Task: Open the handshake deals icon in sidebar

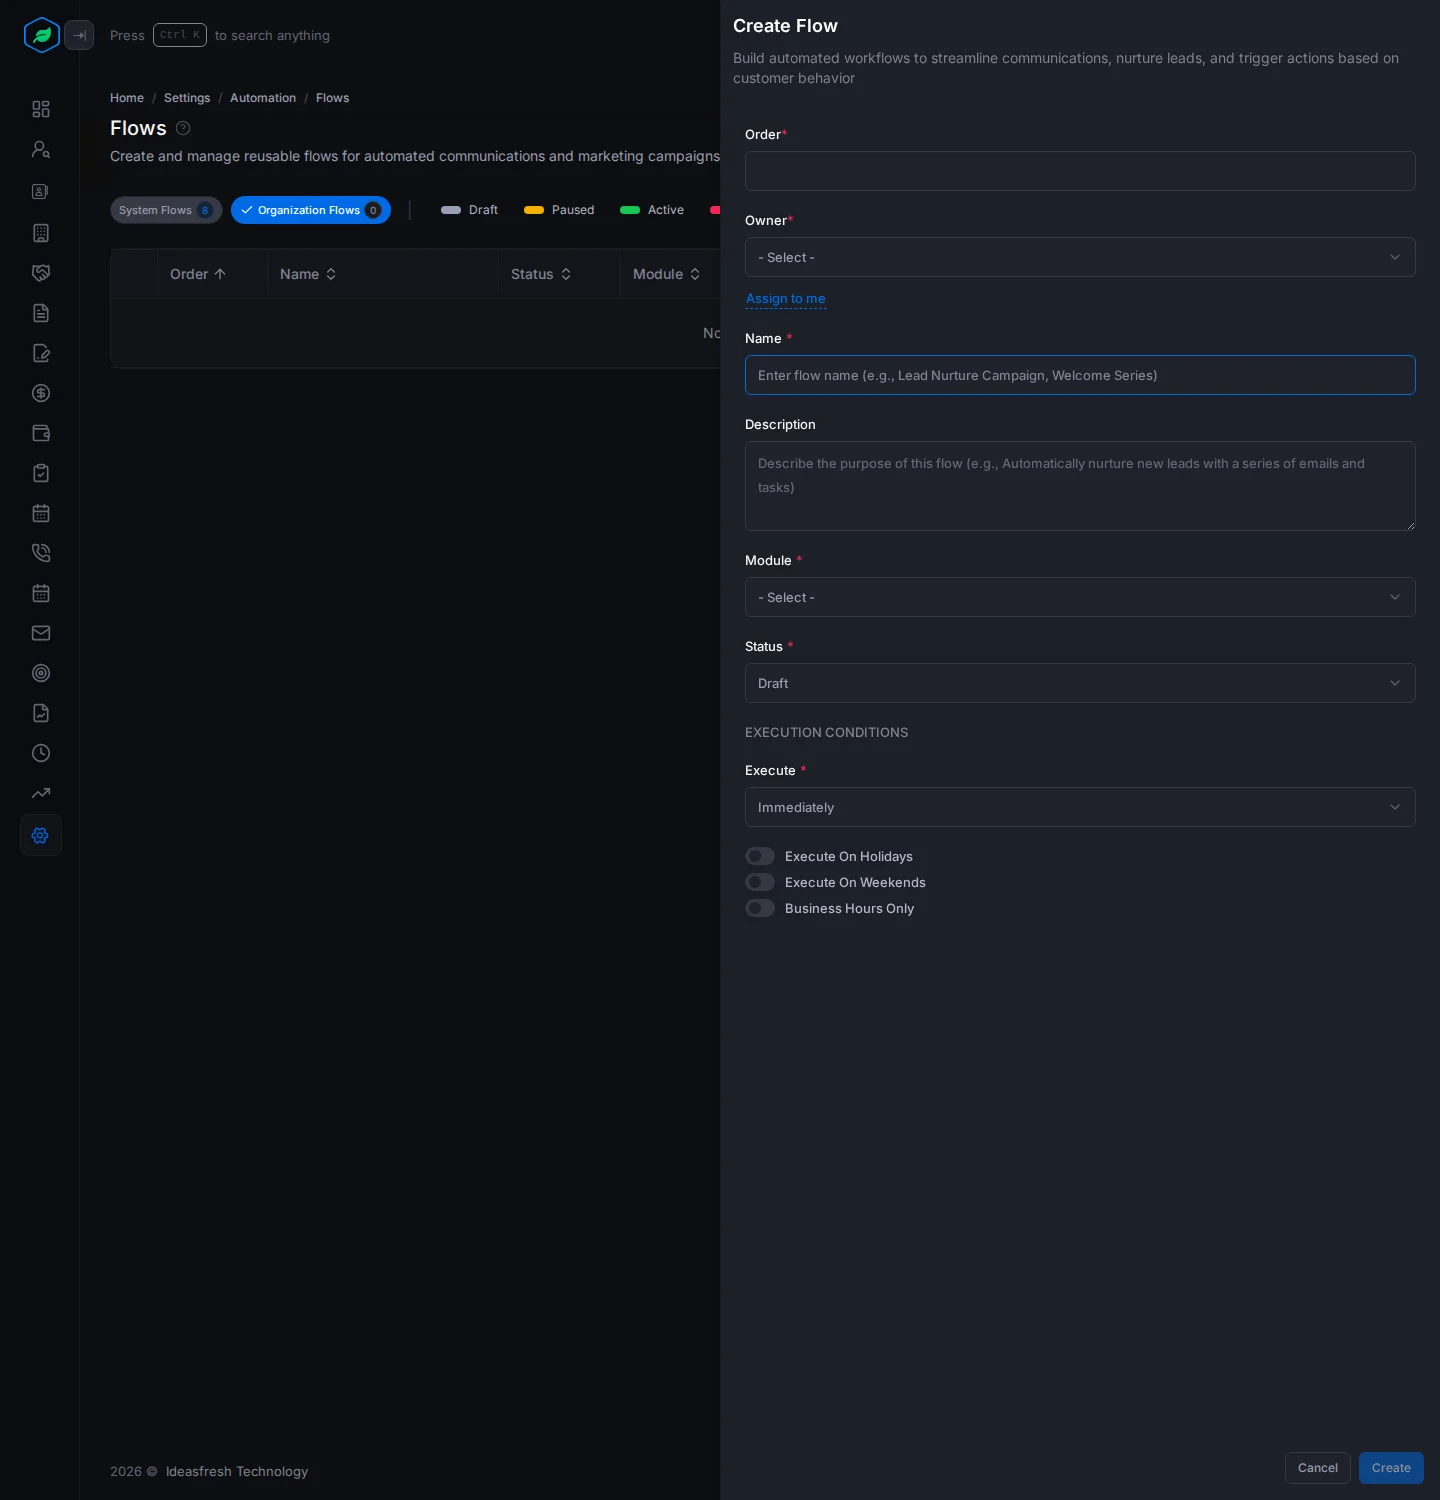Action: 41,273
